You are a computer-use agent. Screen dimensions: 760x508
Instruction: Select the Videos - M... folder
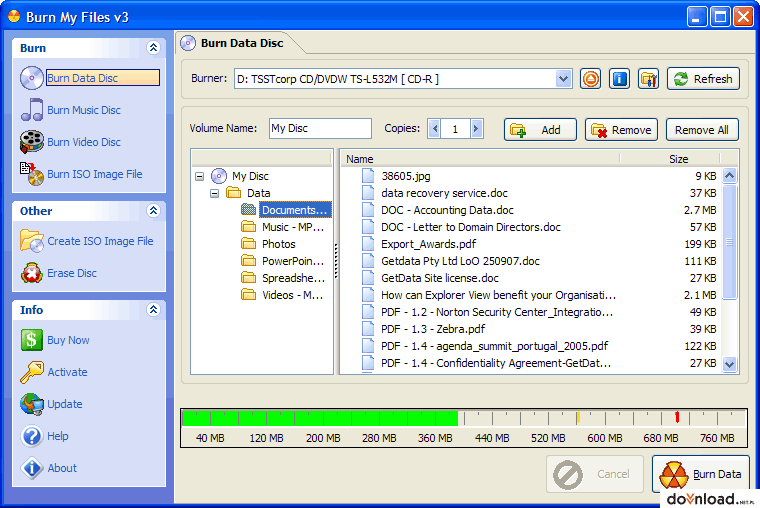pyautogui.click(x=292, y=295)
